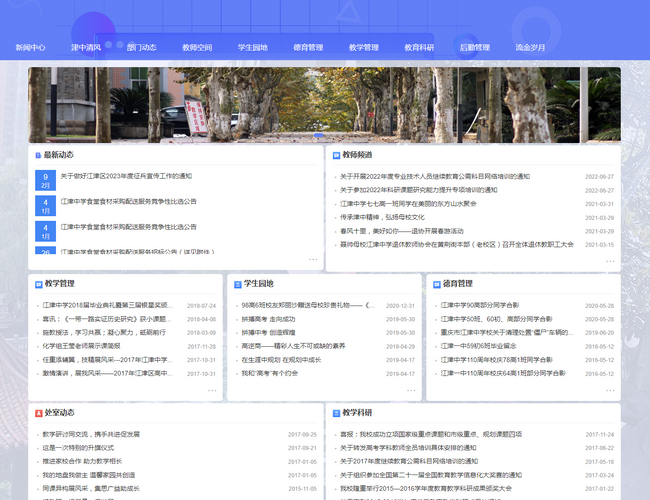650x500 pixels.
Task: Open 江津中学七七高一班同学 gathering article
Action: click(408, 204)
